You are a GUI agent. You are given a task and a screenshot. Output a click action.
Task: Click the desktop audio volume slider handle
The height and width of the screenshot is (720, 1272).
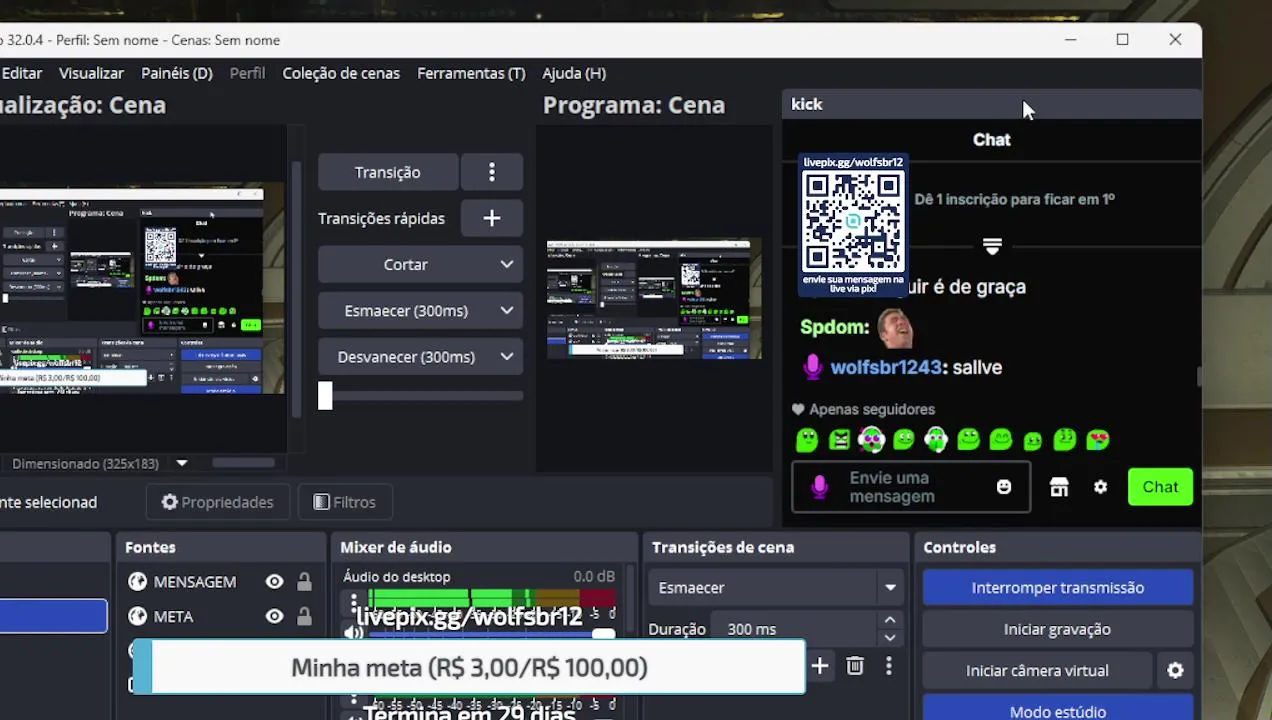tap(603, 633)
